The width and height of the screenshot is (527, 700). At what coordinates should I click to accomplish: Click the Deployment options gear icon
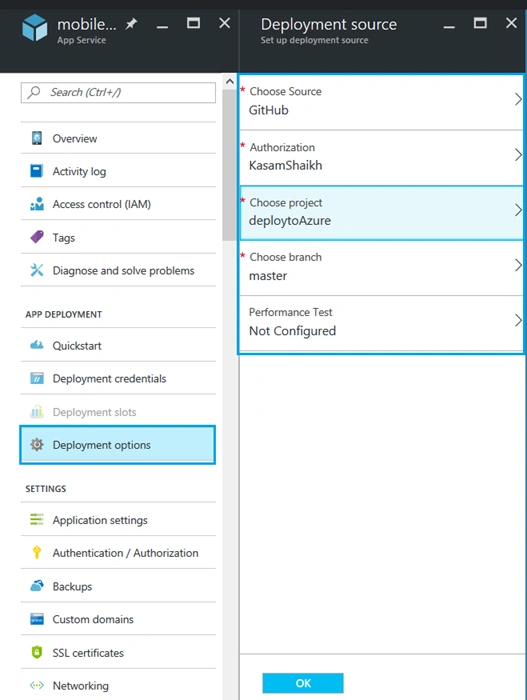37,445
